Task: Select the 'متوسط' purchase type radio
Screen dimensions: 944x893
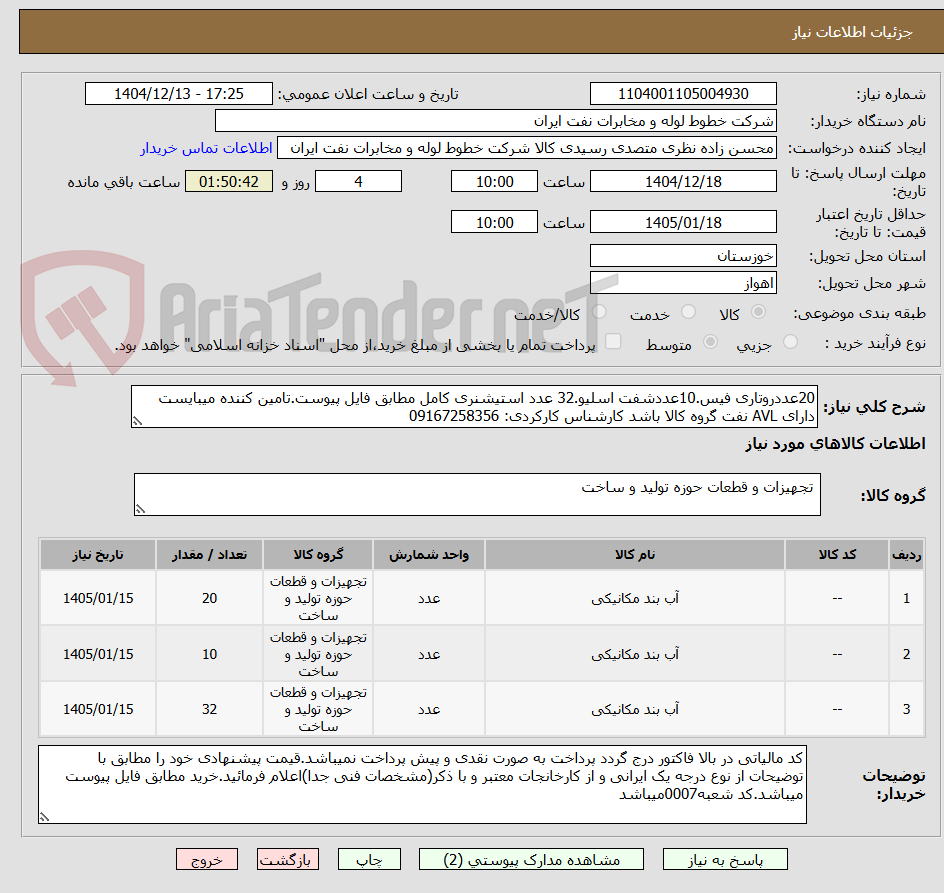Action: 710,342
